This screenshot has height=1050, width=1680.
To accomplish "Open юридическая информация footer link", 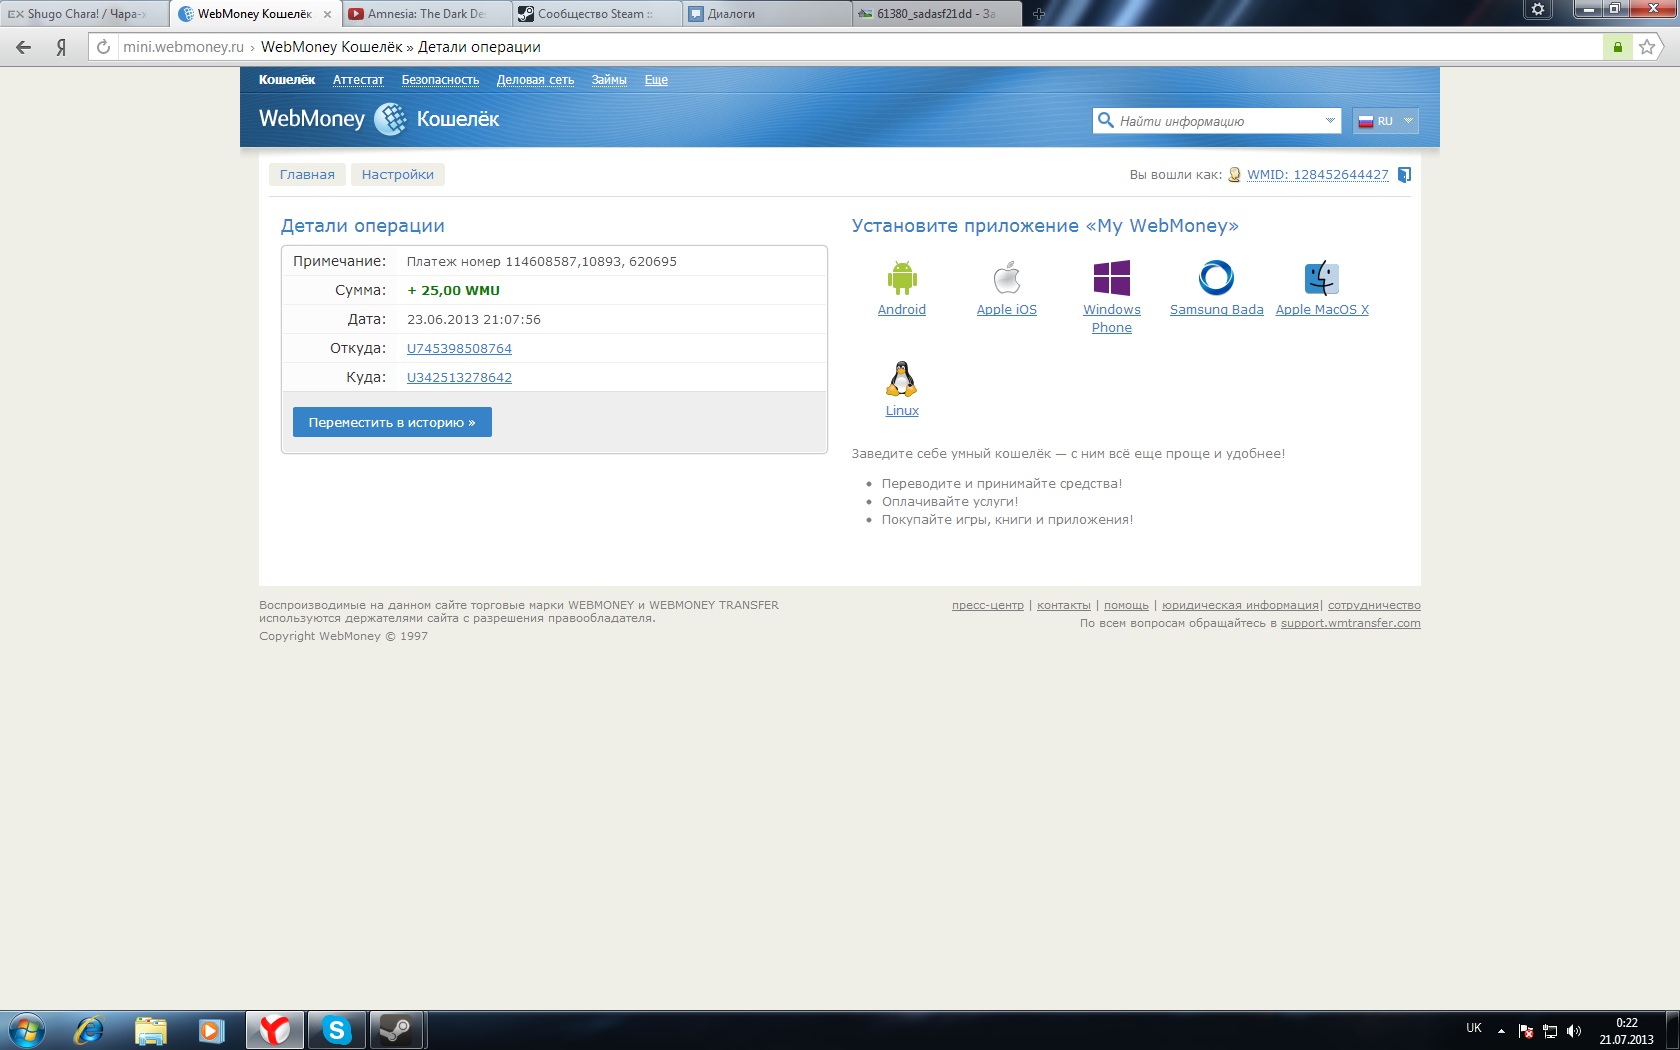I will coord(1240,605).
